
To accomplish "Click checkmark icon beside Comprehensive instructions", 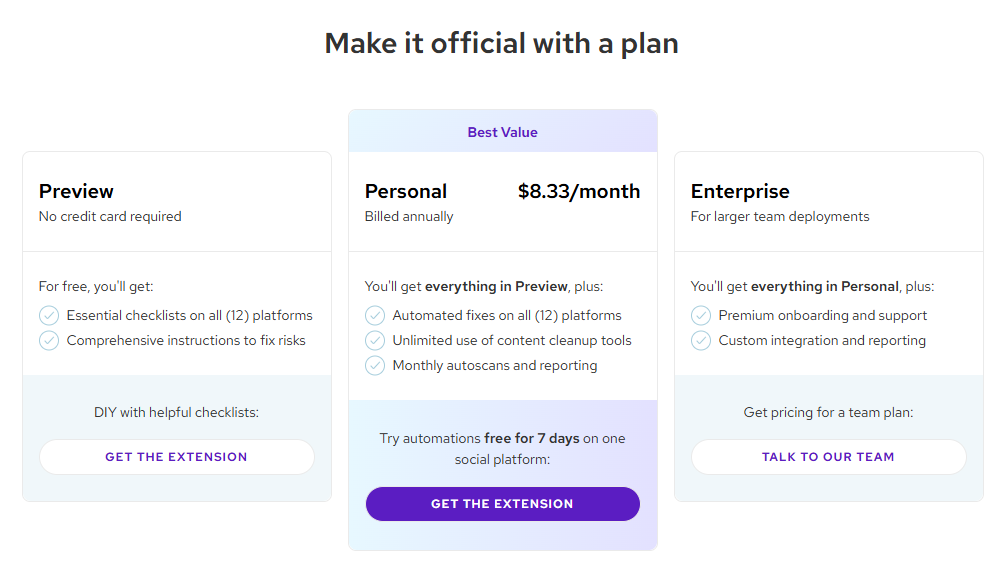I will tap(49, 341).
